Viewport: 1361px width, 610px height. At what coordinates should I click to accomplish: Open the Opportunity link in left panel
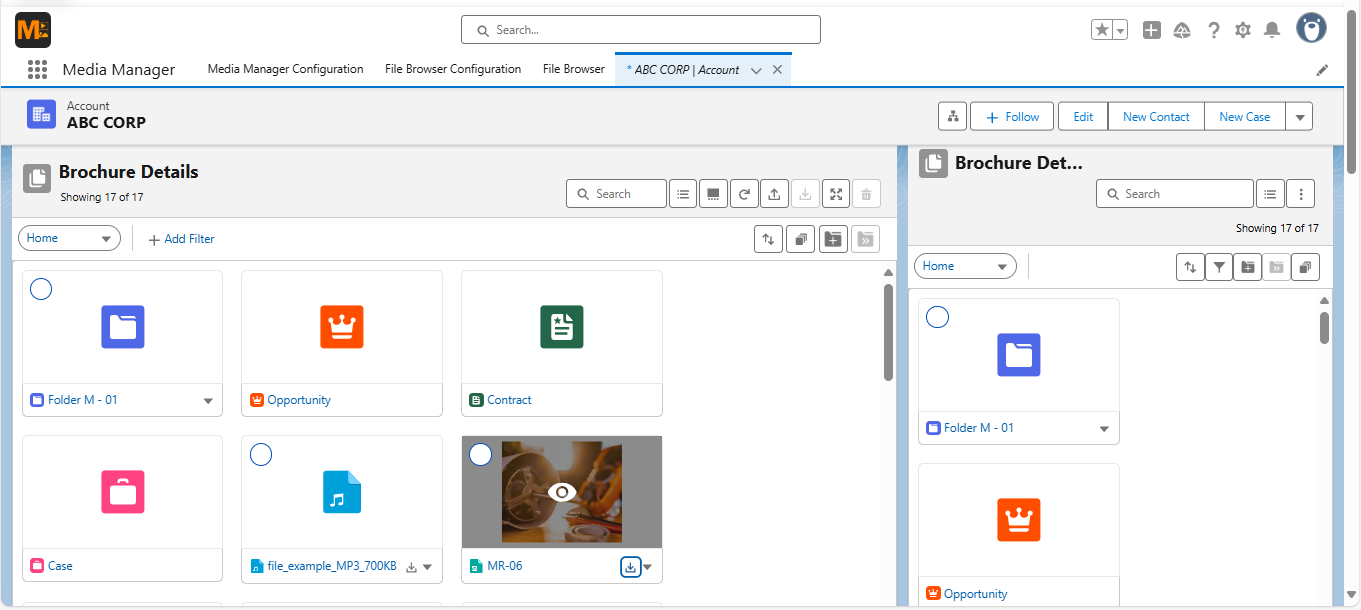click(299, 400)
